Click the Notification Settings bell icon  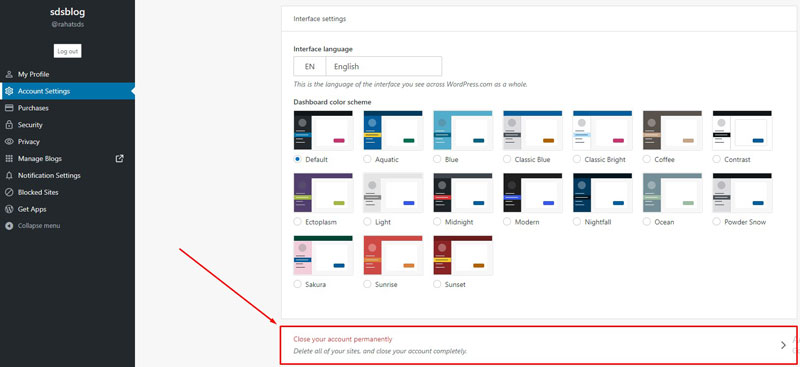point(9,176)
